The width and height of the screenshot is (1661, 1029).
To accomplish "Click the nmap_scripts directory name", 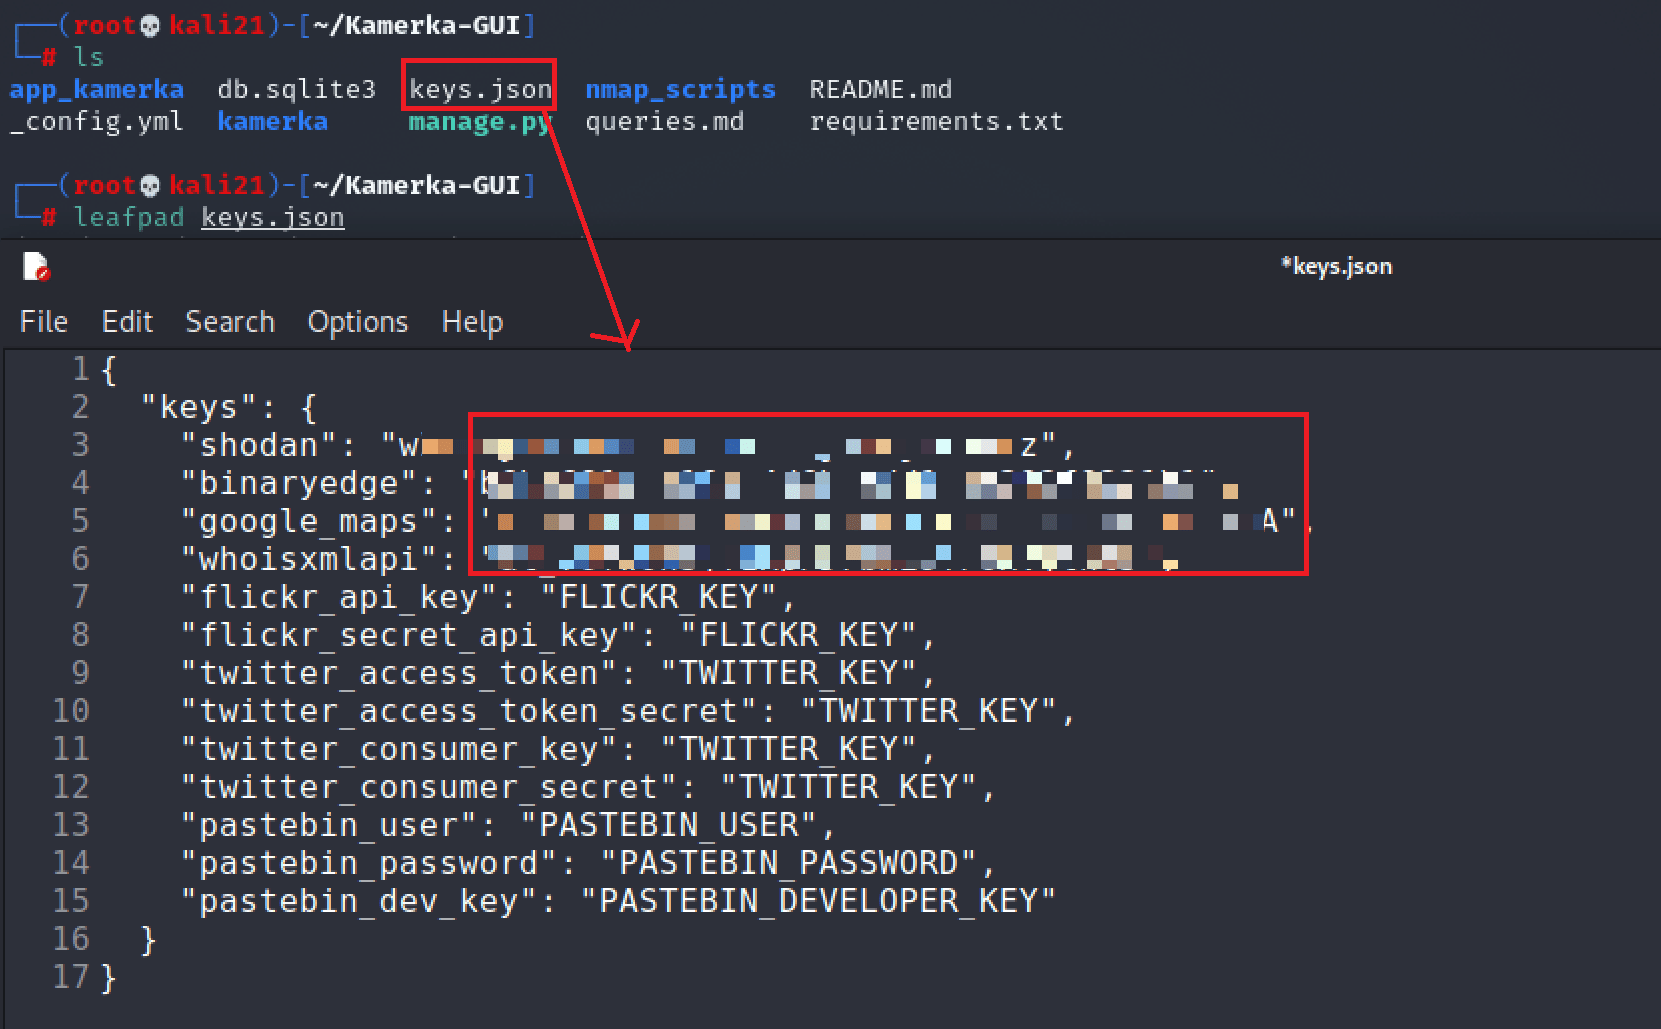I will tap(680, 89).
